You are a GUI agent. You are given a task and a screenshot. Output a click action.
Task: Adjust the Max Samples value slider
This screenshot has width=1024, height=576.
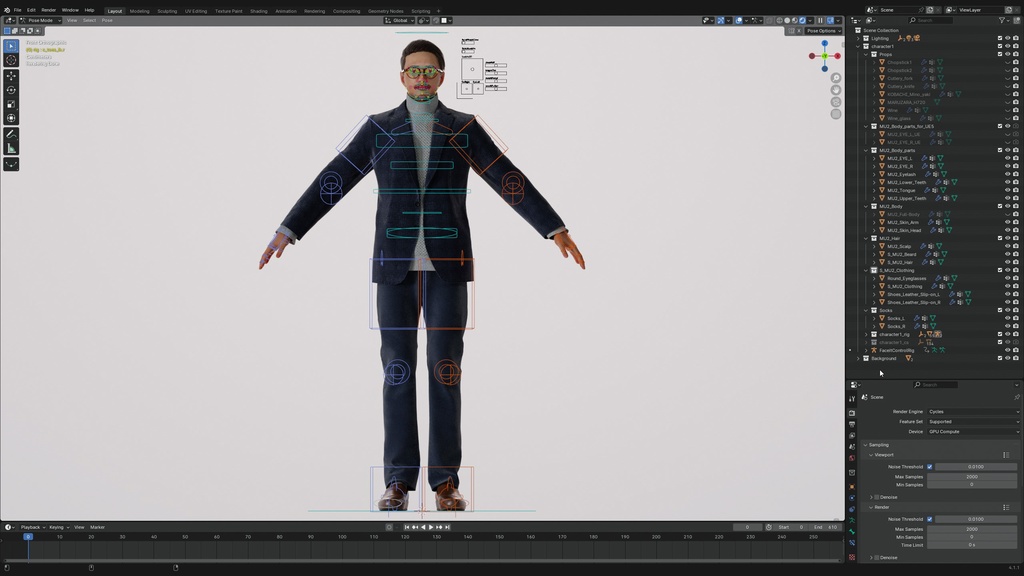(972, 477)
